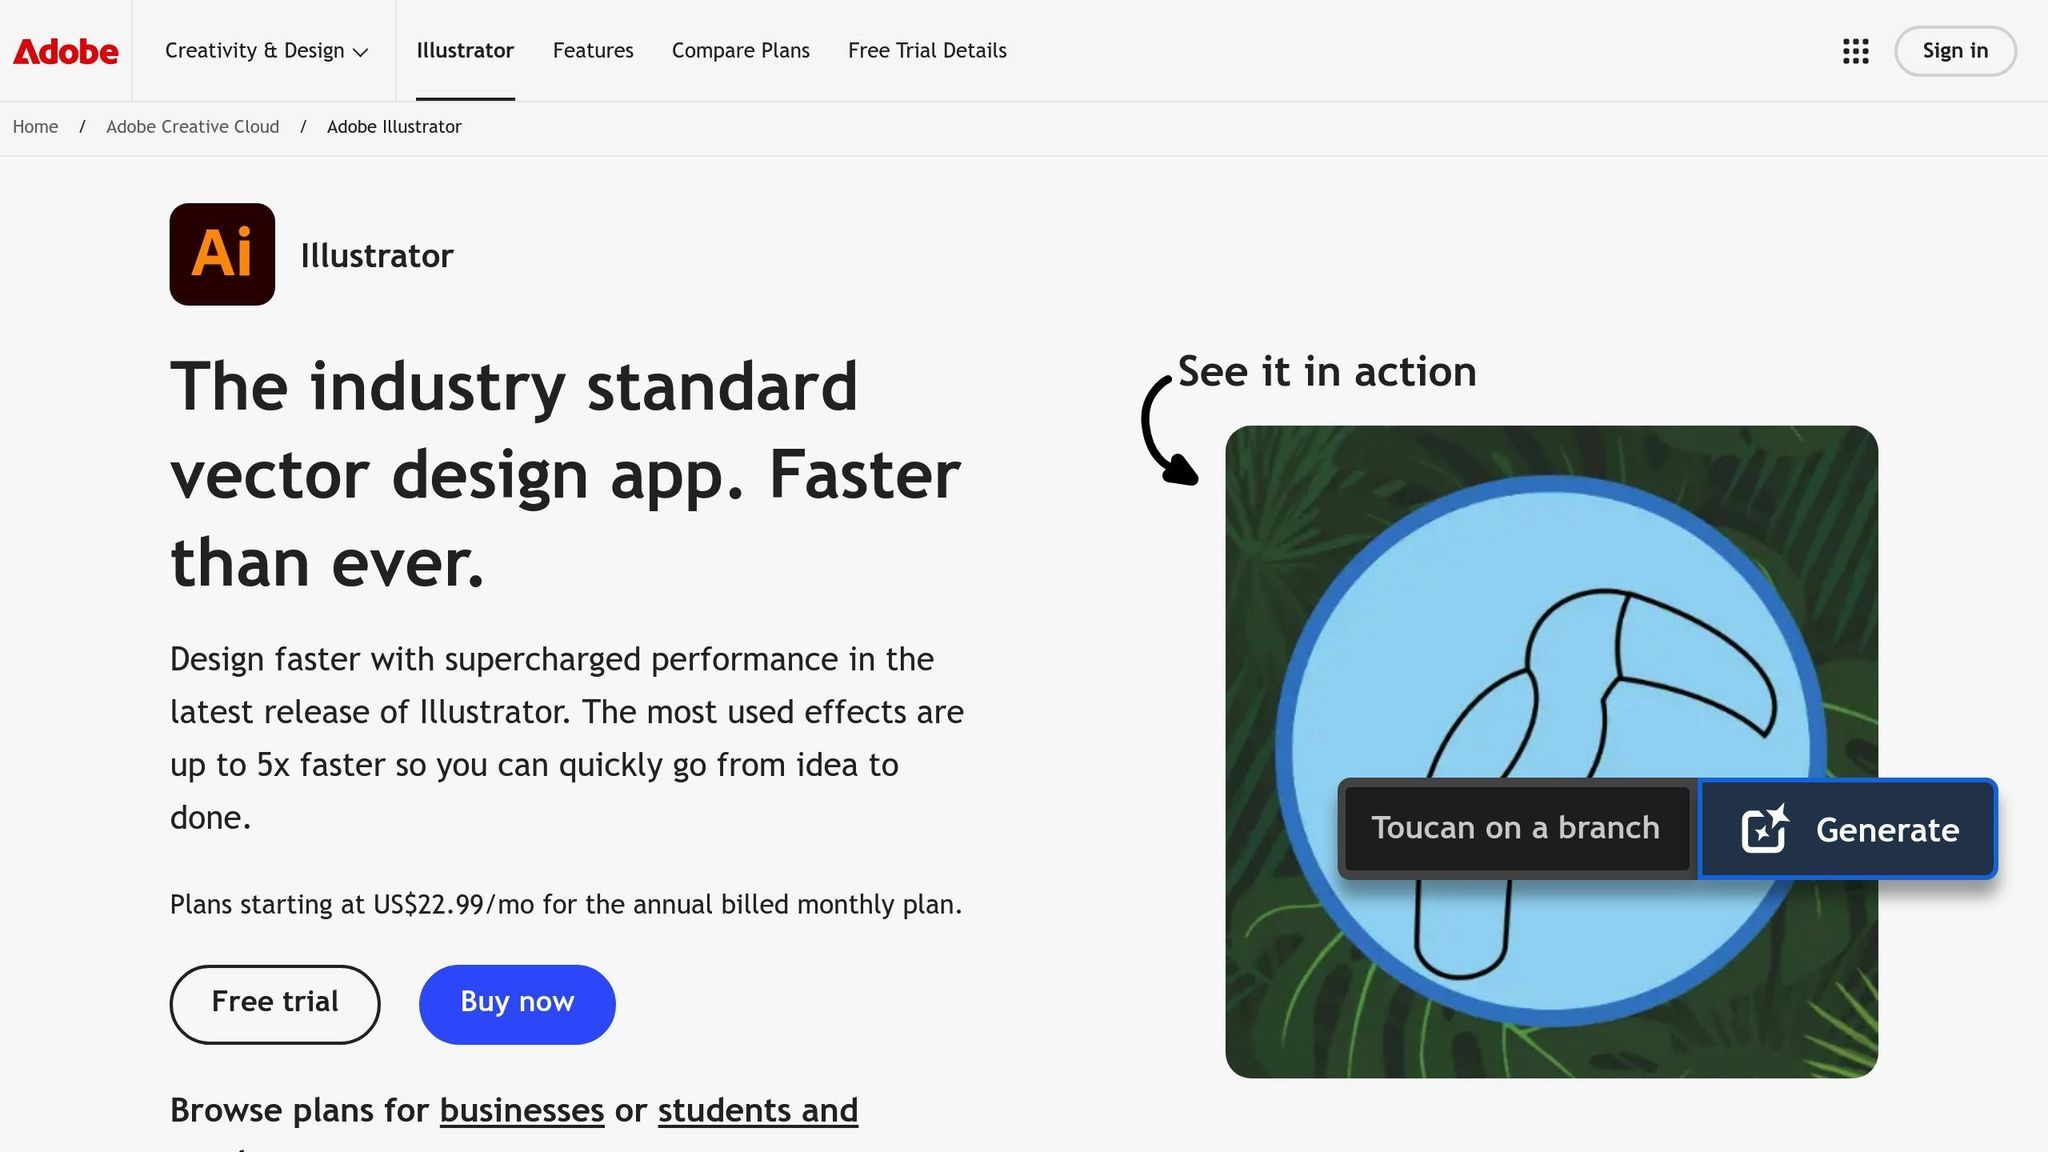Open the app launcher grid icon
The height and width of the screenshot is (1152, 2048).
[1855, 51]
